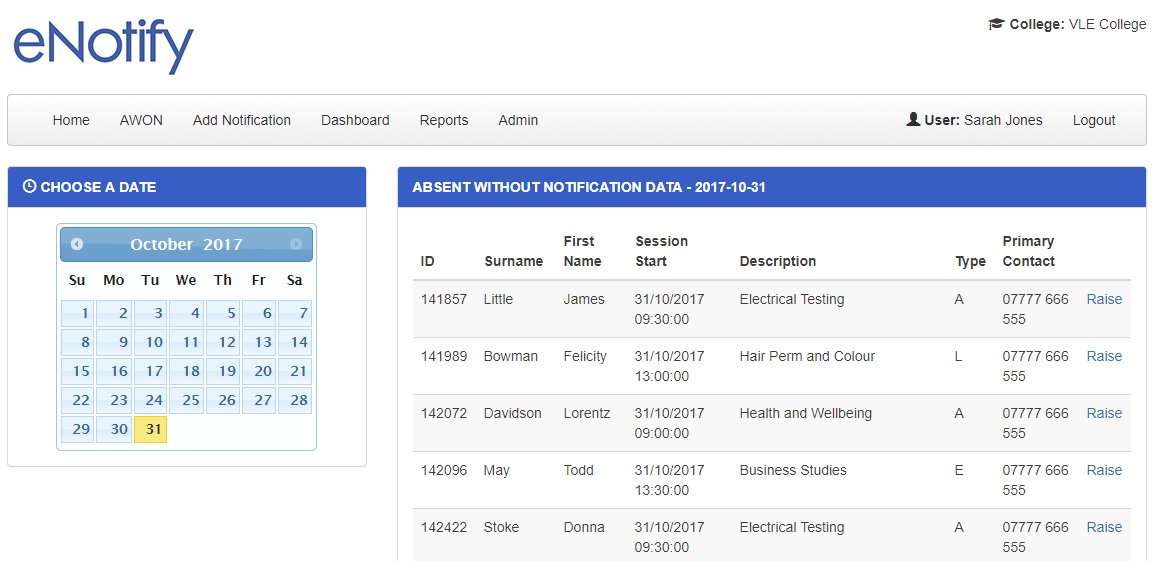
Task: Open the Home menu item
Action: tap(71, 120)
